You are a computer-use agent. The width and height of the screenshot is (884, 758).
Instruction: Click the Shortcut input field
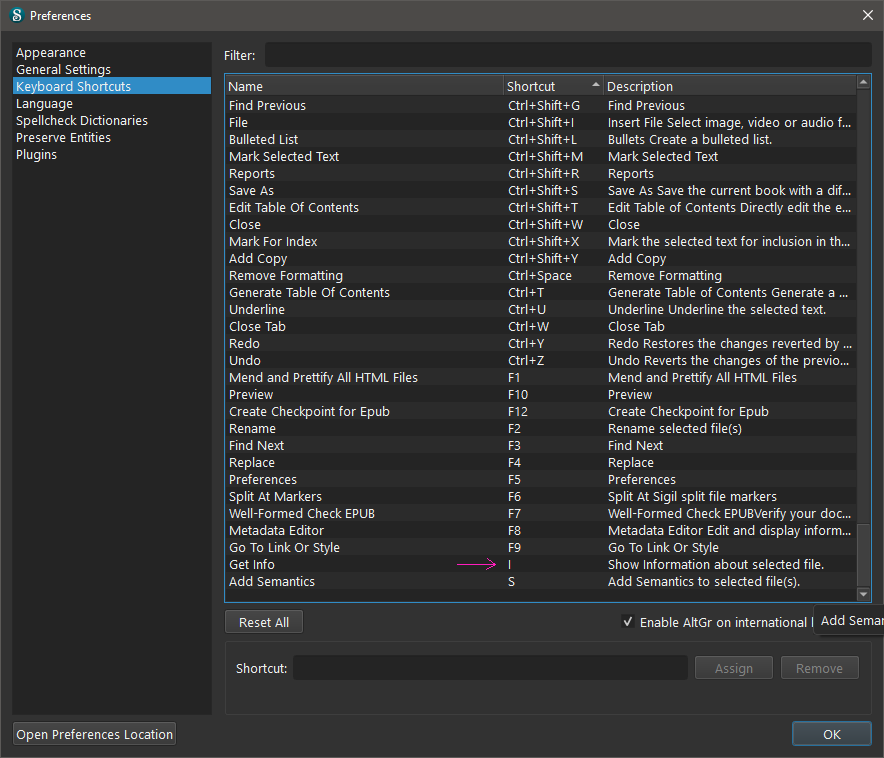[x=490, y=668]
